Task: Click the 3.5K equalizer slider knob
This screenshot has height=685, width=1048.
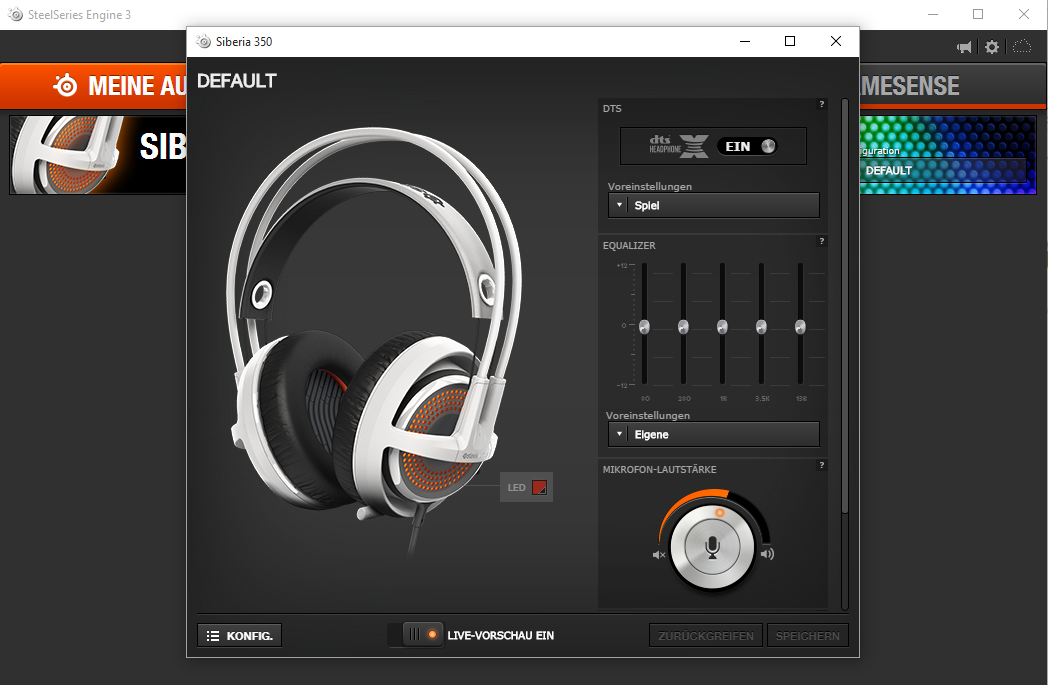Action: click(x=761, y=327)
